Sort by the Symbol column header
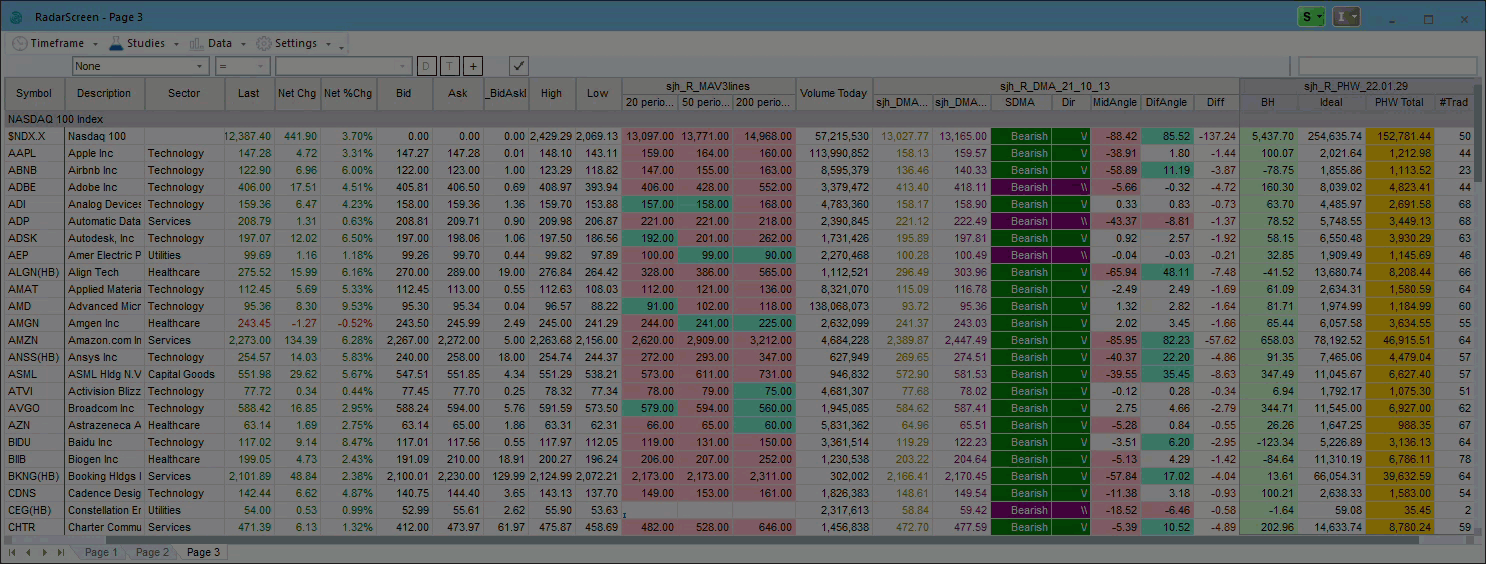 (x=34, y=93)
